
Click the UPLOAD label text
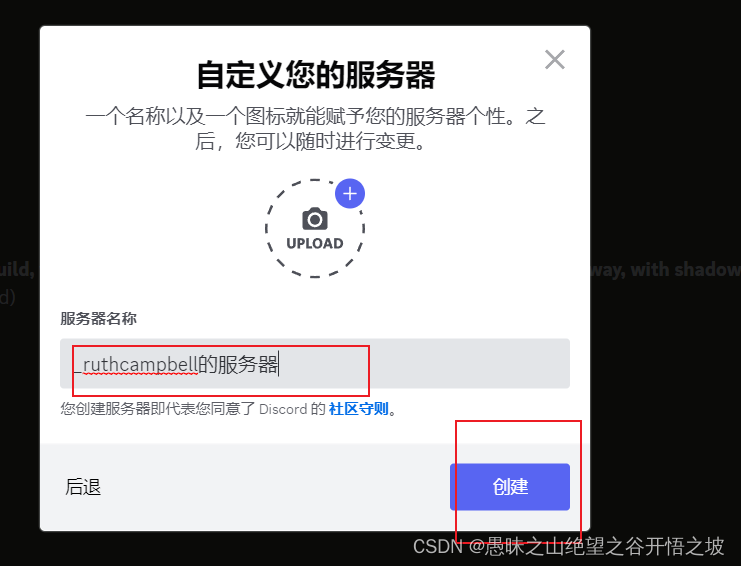pyautogui.click(x=315, y=243)
